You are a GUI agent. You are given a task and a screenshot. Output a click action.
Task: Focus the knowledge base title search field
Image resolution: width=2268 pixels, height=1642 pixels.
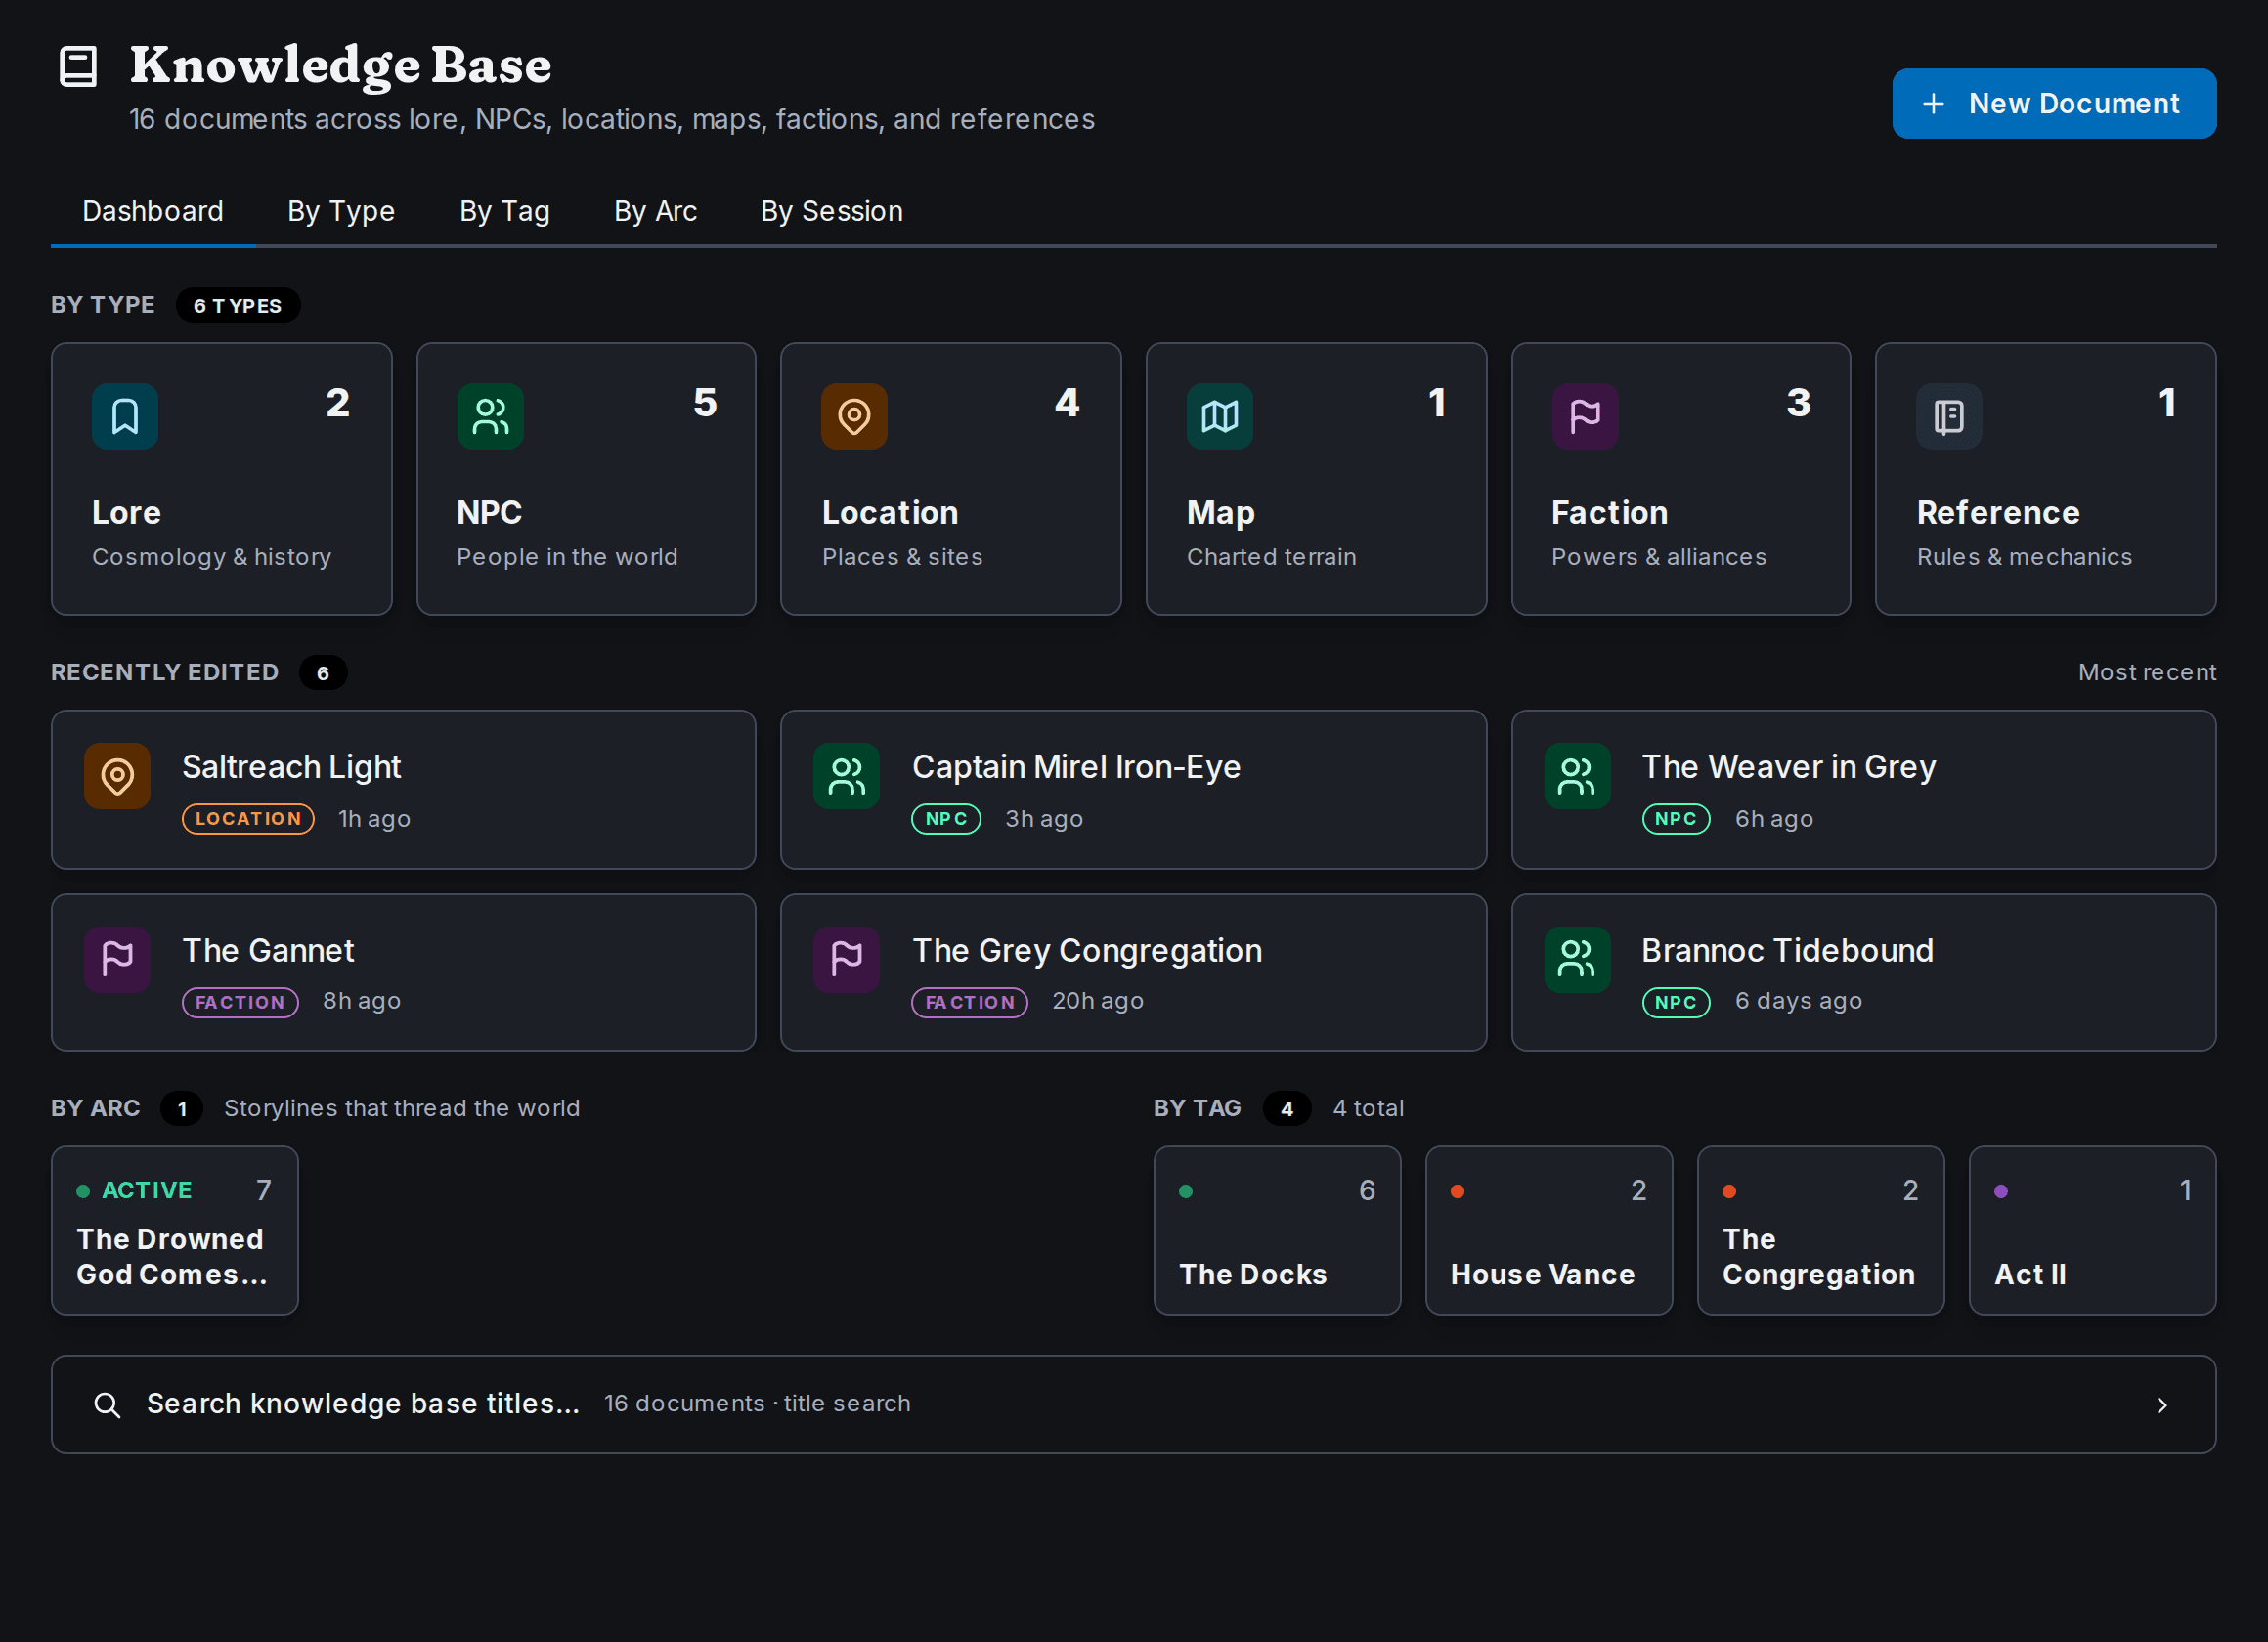tap(1133, 1405)
